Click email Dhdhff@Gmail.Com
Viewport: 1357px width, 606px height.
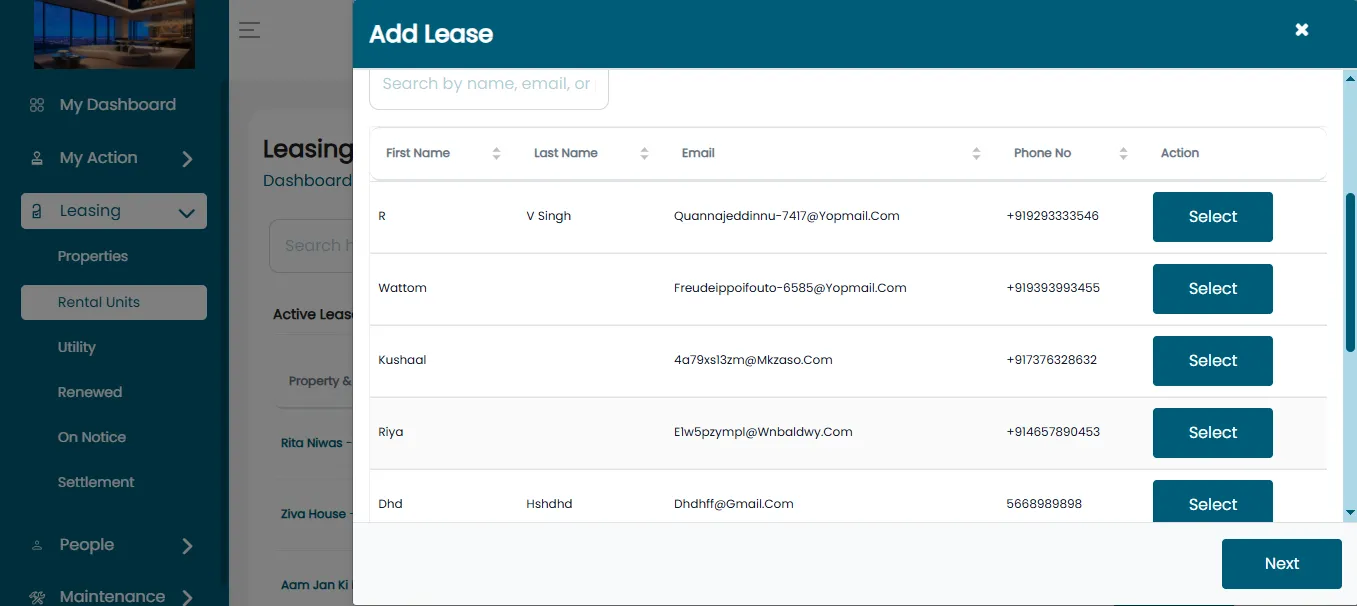tap(734, 504)
